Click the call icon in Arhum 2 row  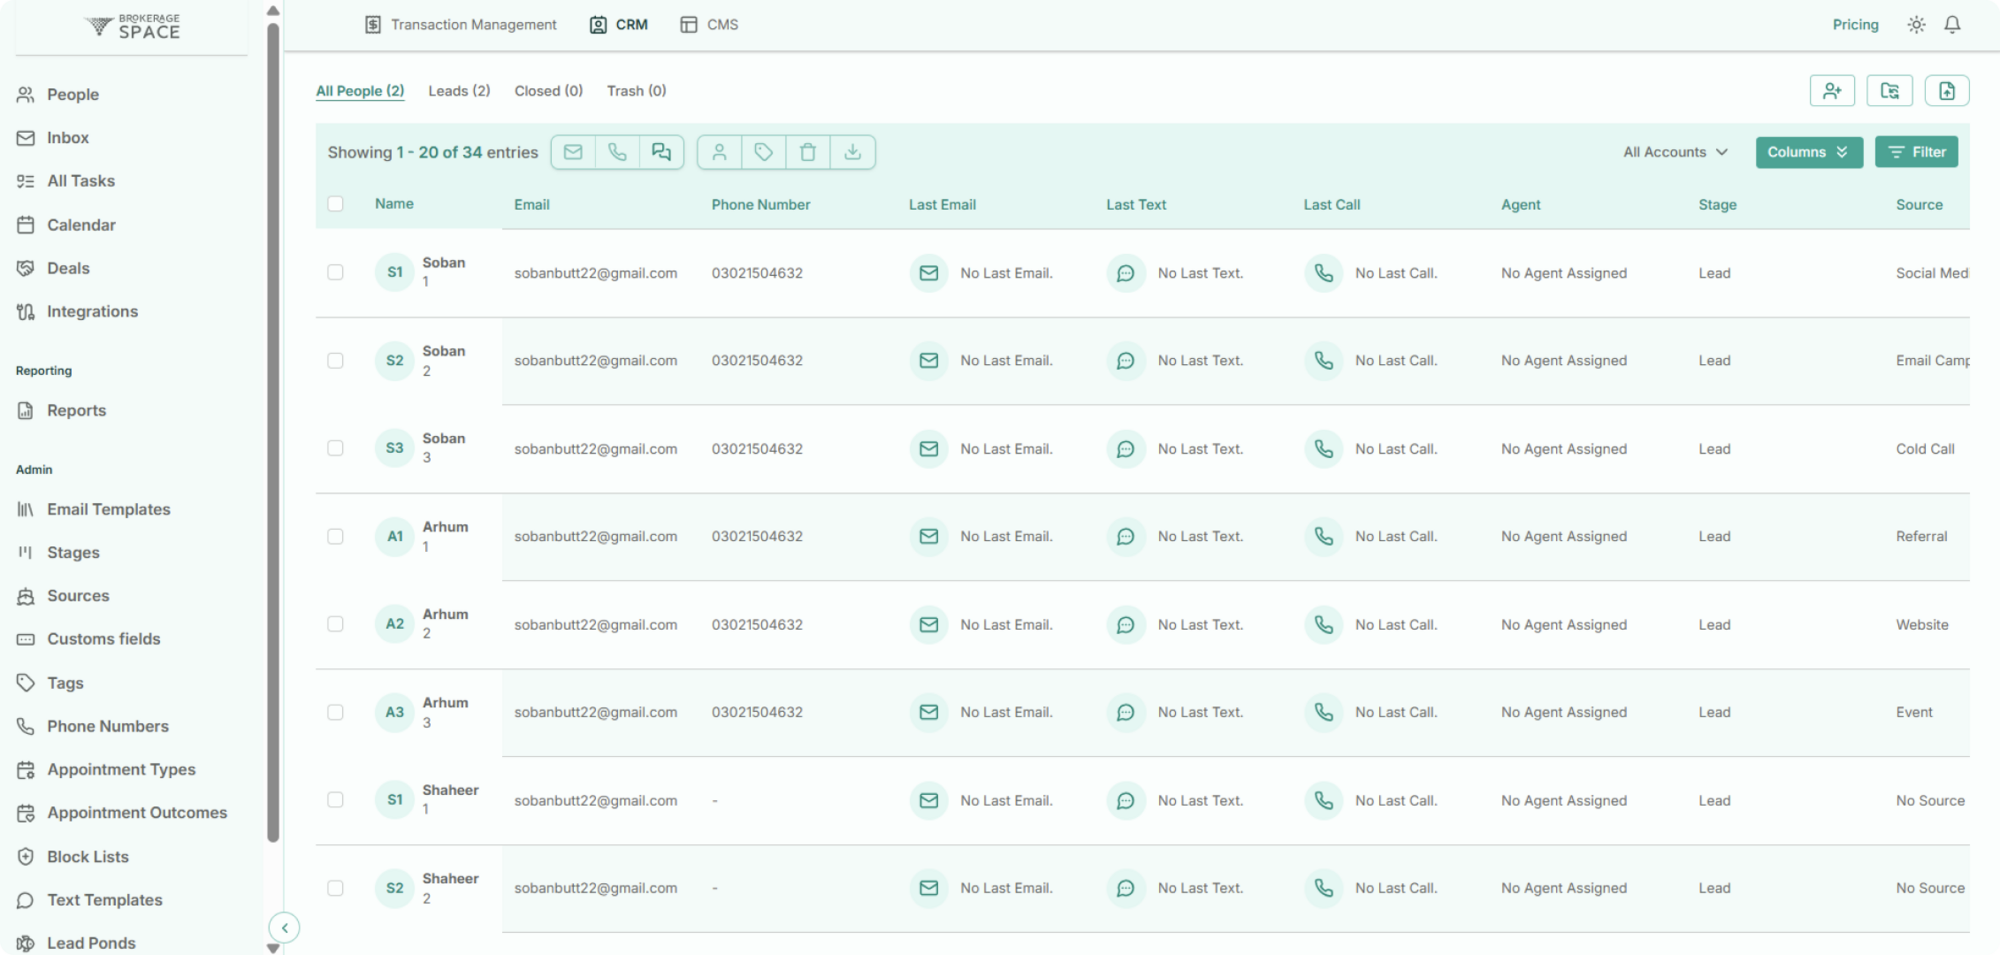tap(1323, 625)
